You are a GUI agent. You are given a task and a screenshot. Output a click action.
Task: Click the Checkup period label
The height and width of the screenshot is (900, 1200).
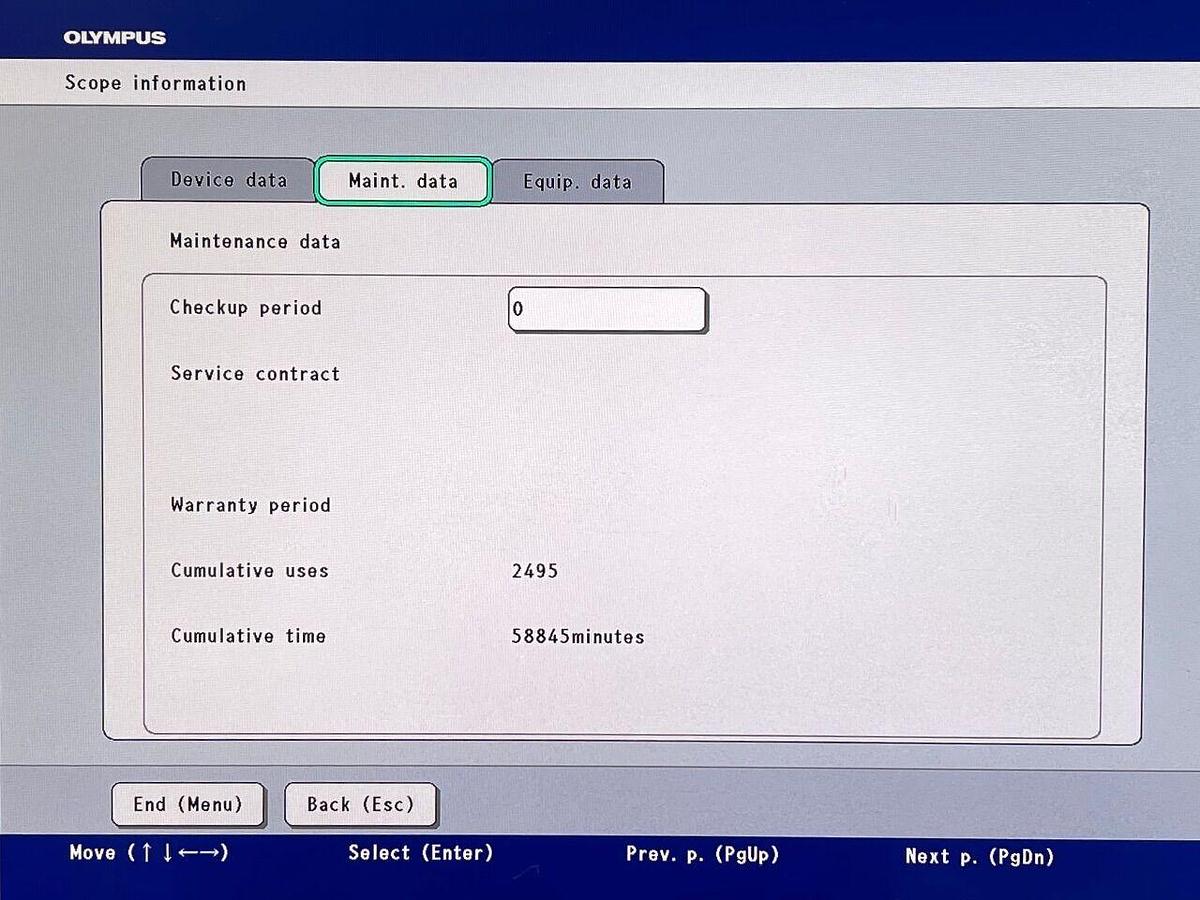click(x=246, y=308)
